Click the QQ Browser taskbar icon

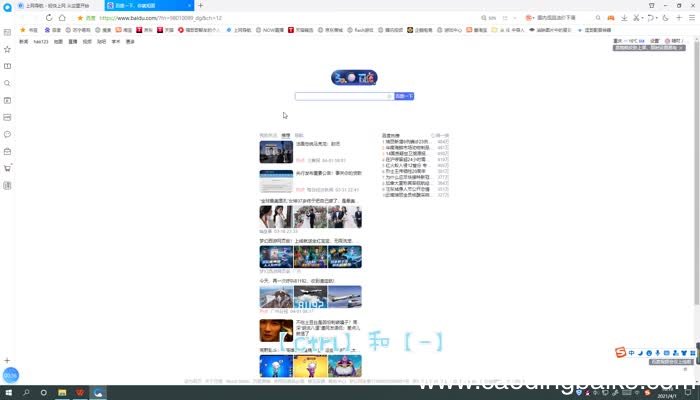click(x=98, y=392)
